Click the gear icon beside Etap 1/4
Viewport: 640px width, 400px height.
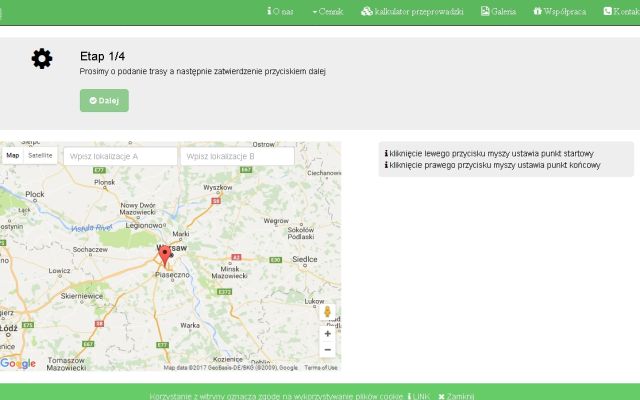pyautogui.click(x=42, y=59)
